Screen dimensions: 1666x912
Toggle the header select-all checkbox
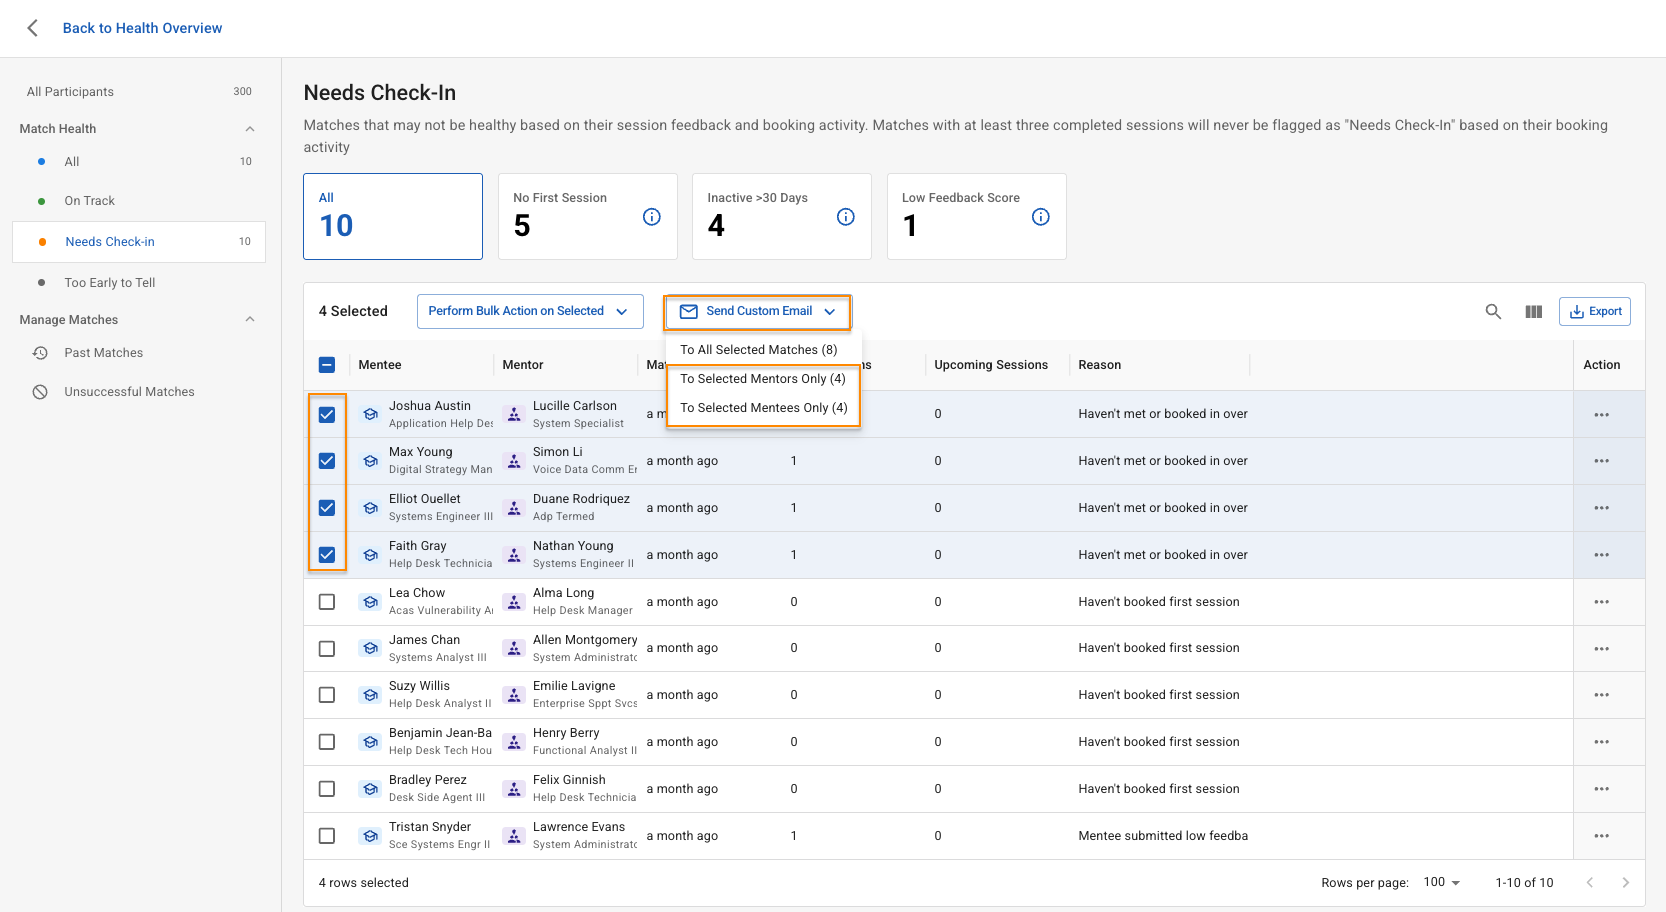click(327, 365)
